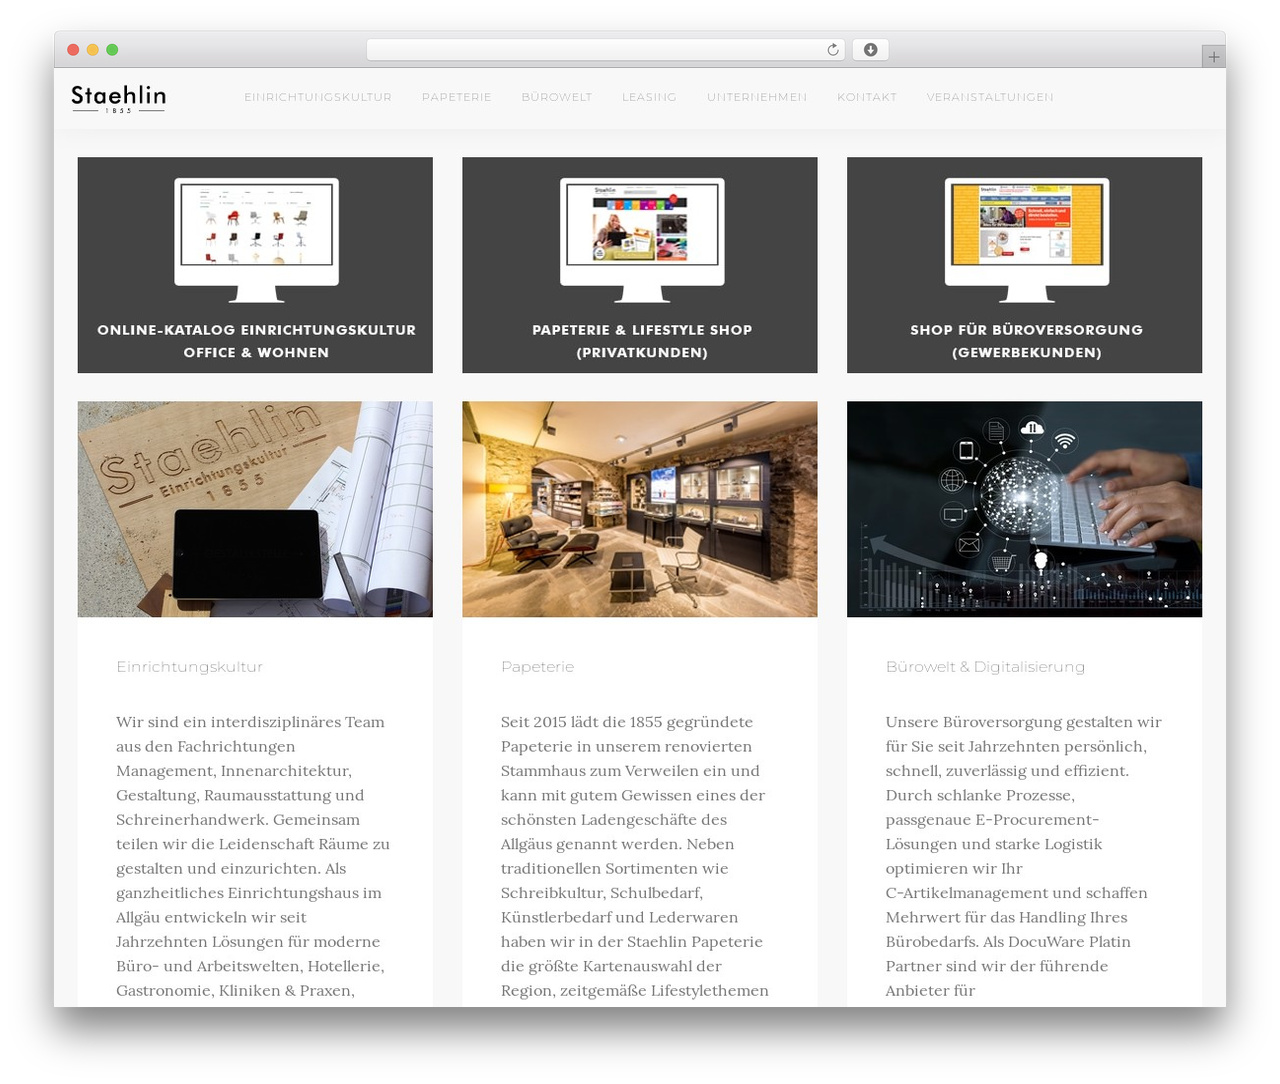
Task: Open the Bürowelt menu item
Action: [x=557, y=97]
